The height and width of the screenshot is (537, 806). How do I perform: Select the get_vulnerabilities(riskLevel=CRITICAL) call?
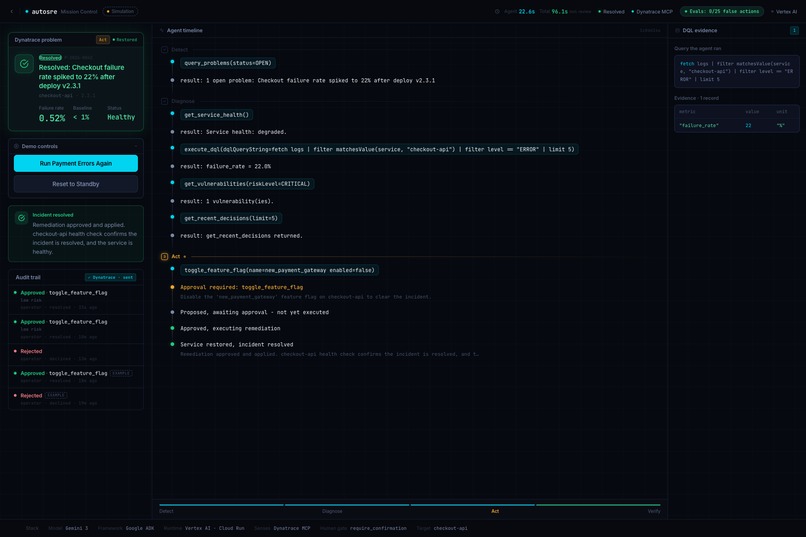click(x=247, y=184)
